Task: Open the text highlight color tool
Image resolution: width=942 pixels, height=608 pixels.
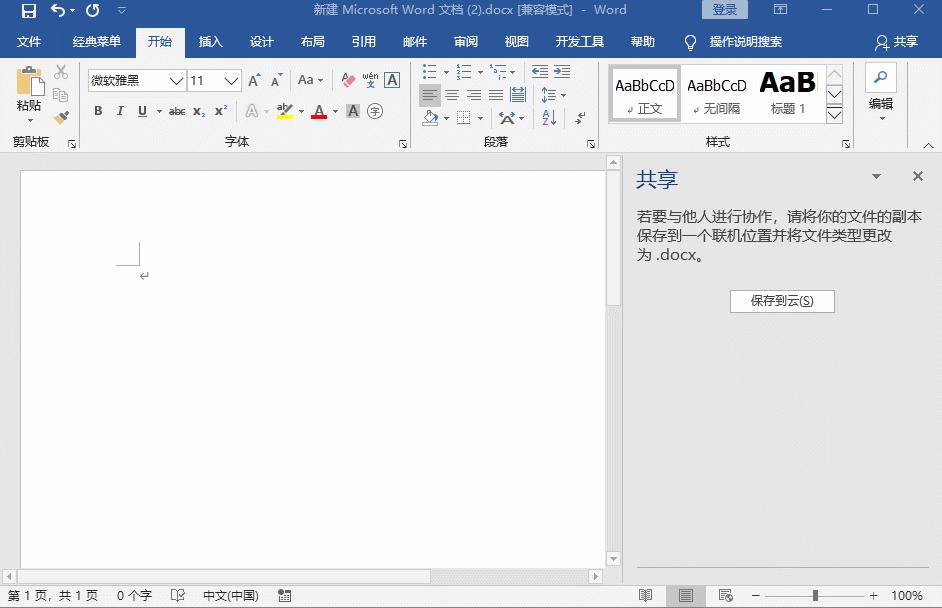Action: pos(283,111)
